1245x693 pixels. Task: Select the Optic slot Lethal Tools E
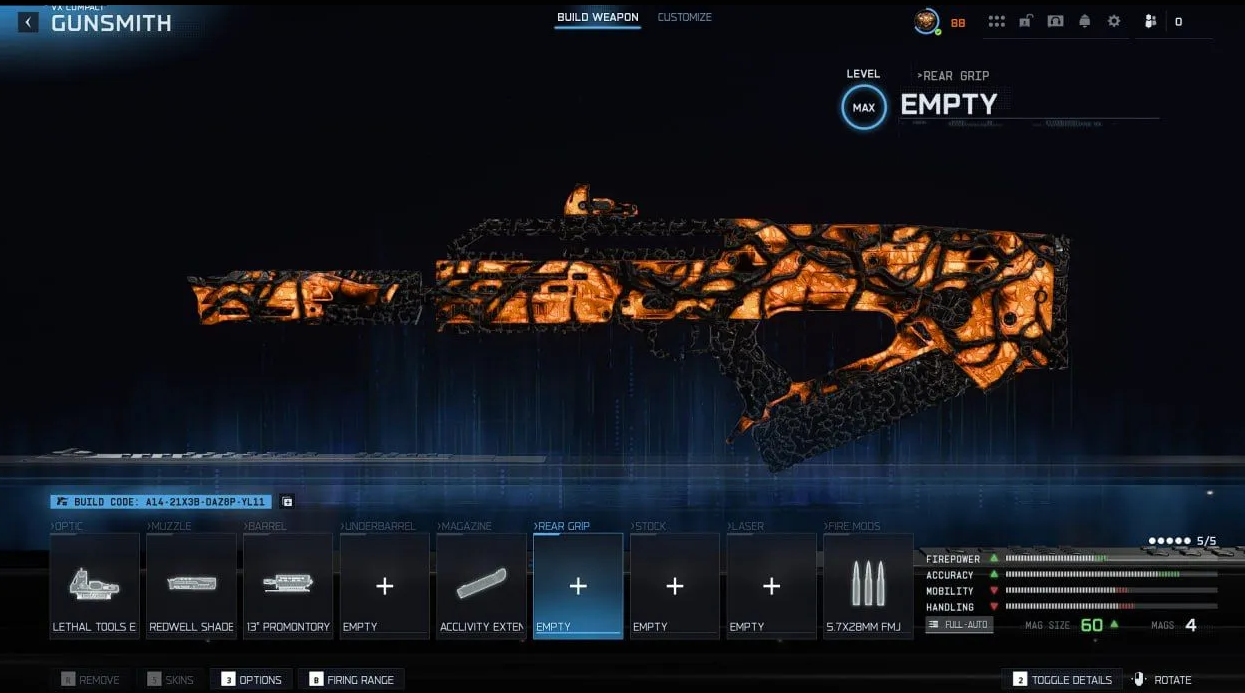pos(95,586)
